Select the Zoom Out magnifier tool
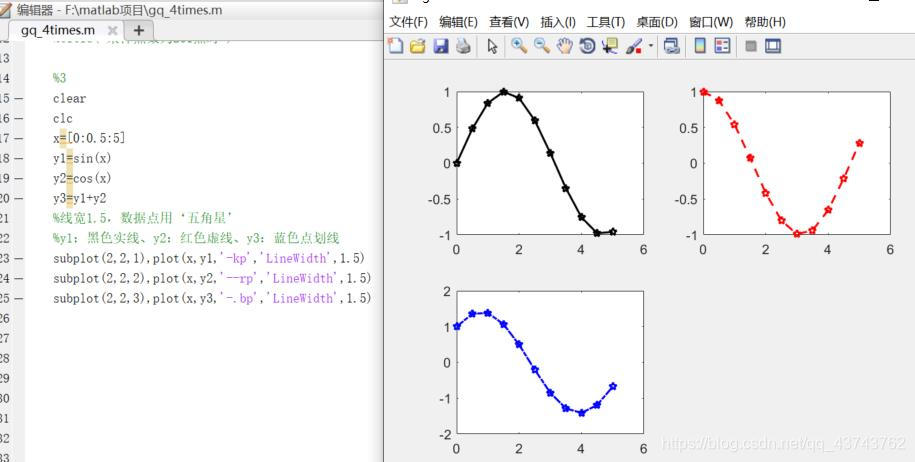The height and width of the screenshot is (462, 915). coord(542,46)
